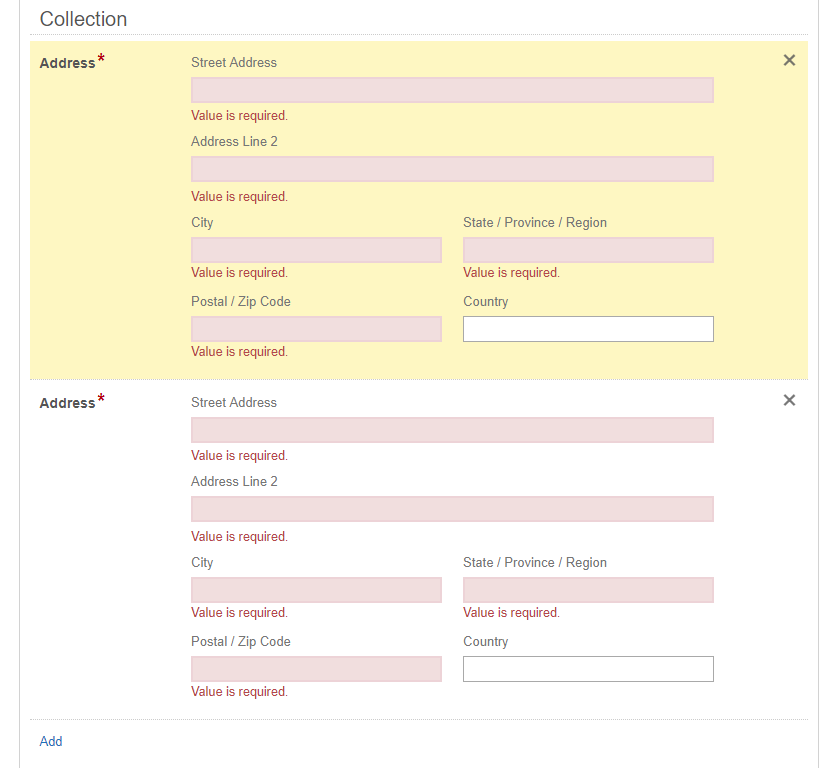The height and width of the screenshot is (768, 834).
Task: Click the Collection section heading
Action: click(83, 19)
